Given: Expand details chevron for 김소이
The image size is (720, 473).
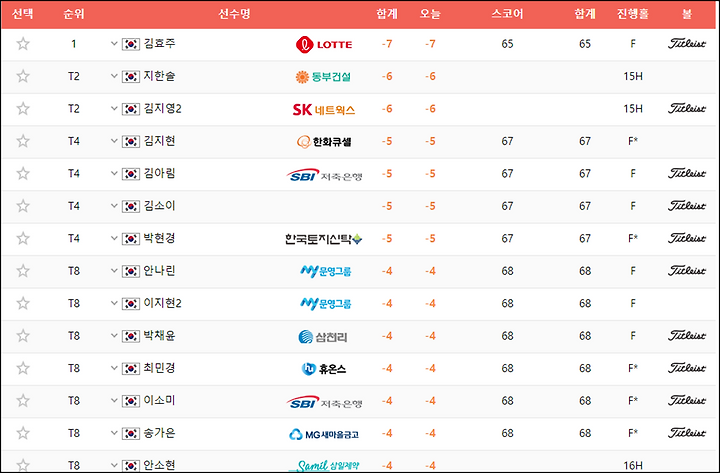Looking at the screenshot, I should coord(114,206).
